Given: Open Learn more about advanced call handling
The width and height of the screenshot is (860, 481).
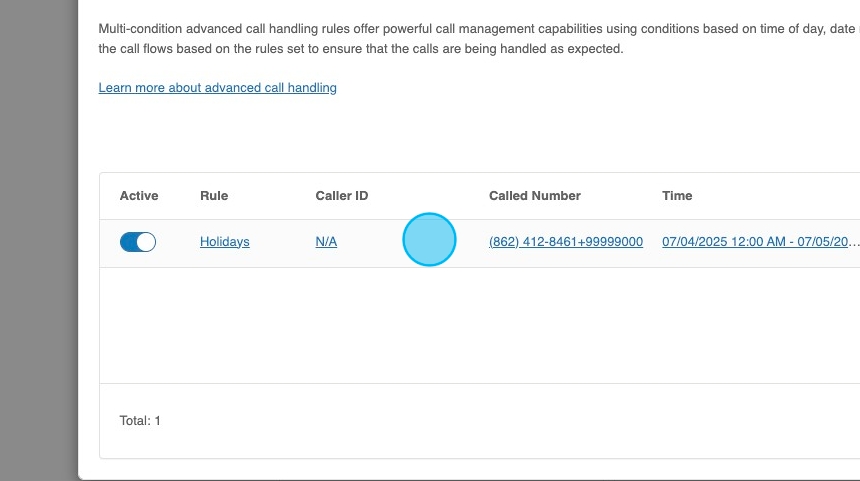Looking at the screenshot, I should pos(217,88).
